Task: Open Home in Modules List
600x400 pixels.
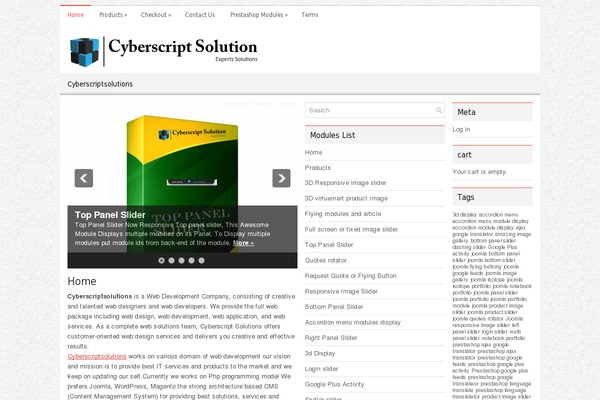Action: click(x=313, y=152)
